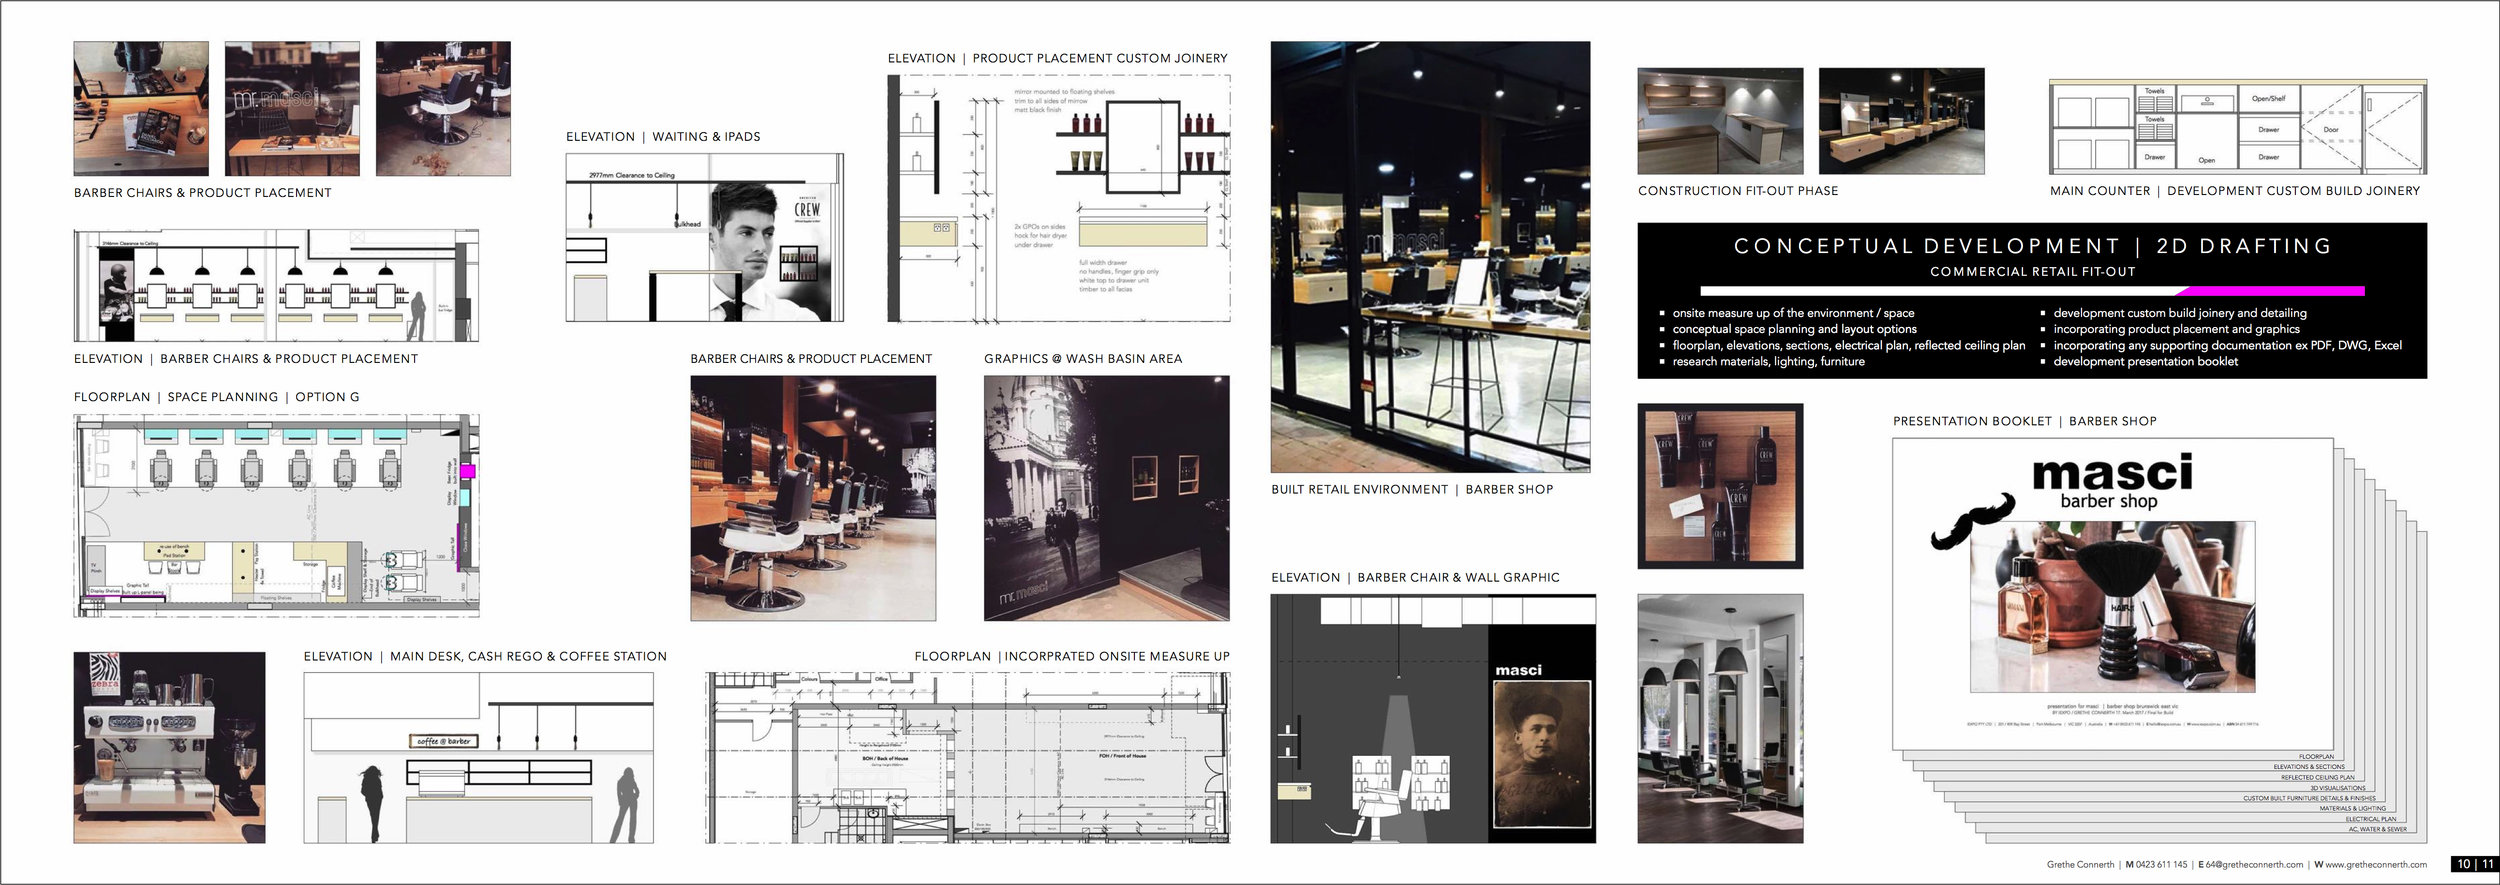The width and height of the screenshot is (2500, 885).
Task: Select bullet 'research materials, lighting, furniture'
Action: click(x=1768, y=361)
